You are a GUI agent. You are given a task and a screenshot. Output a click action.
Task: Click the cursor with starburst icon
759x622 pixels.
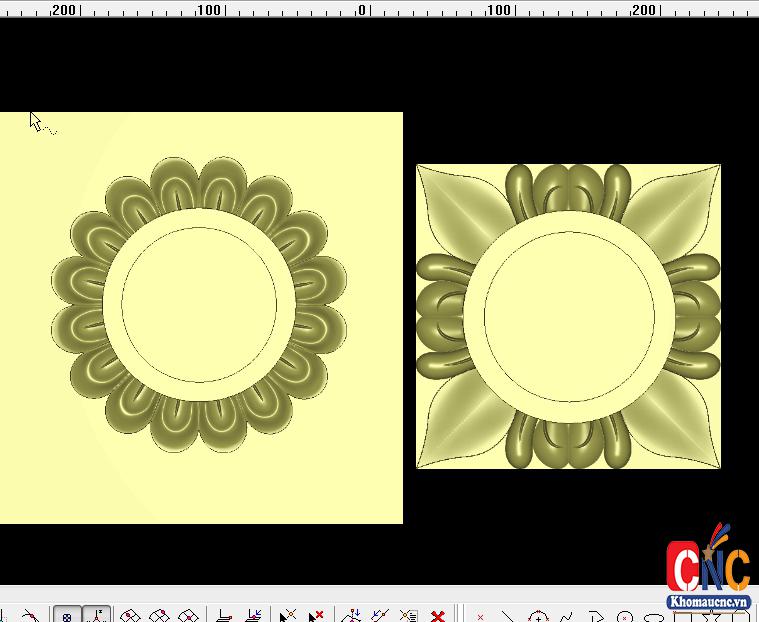[288, 616]
